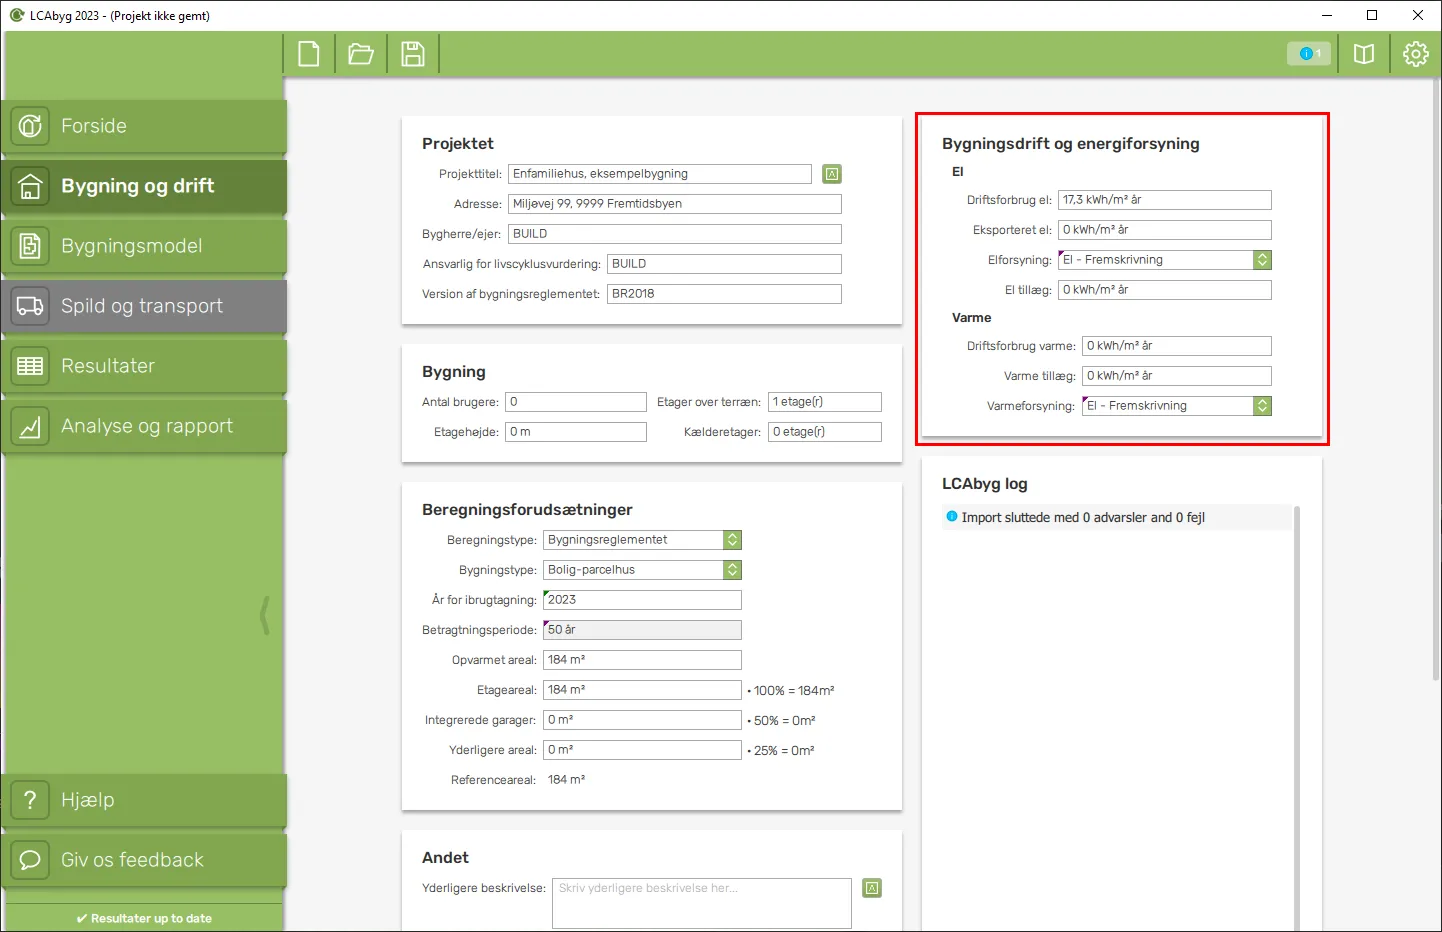The image size is (1442, 932).
Task: Open the Elforsyning dropdown
Action: (1165, 260)
